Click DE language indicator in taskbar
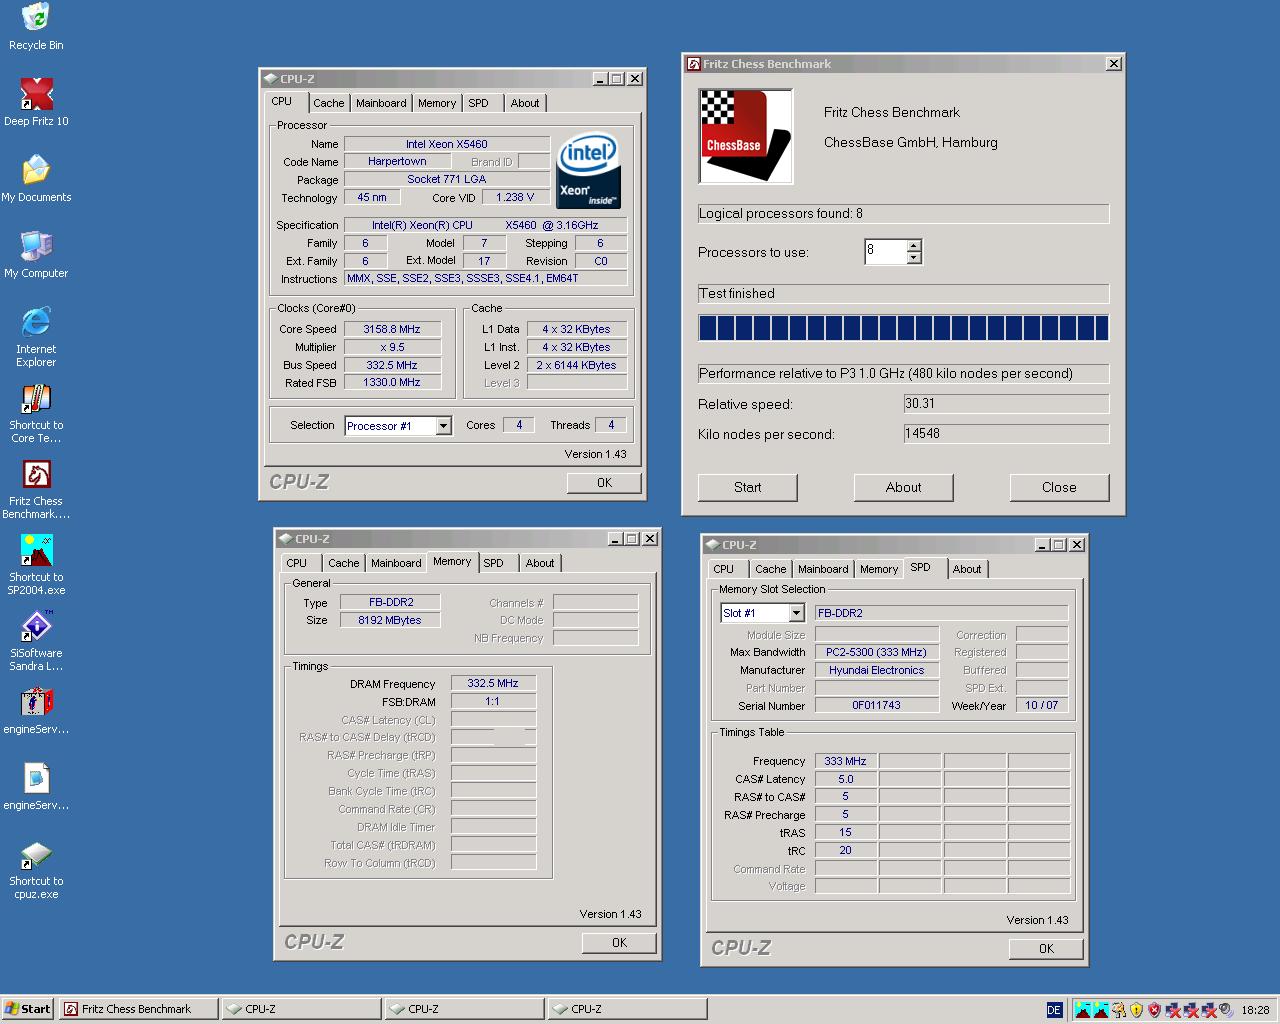The height and width of the screenshot is (1024, 1280). (1054, 1010)
